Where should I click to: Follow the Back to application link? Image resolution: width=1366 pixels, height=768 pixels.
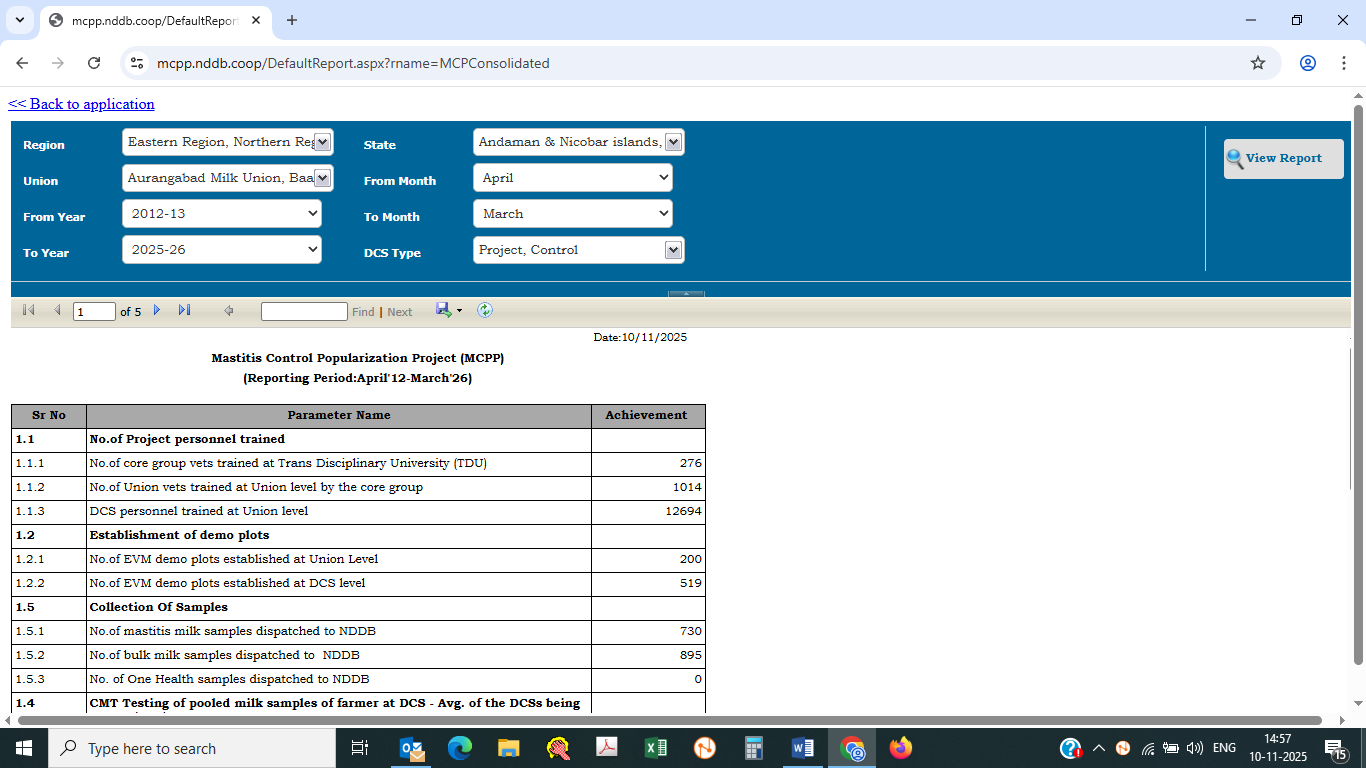[x=82, y=104]
